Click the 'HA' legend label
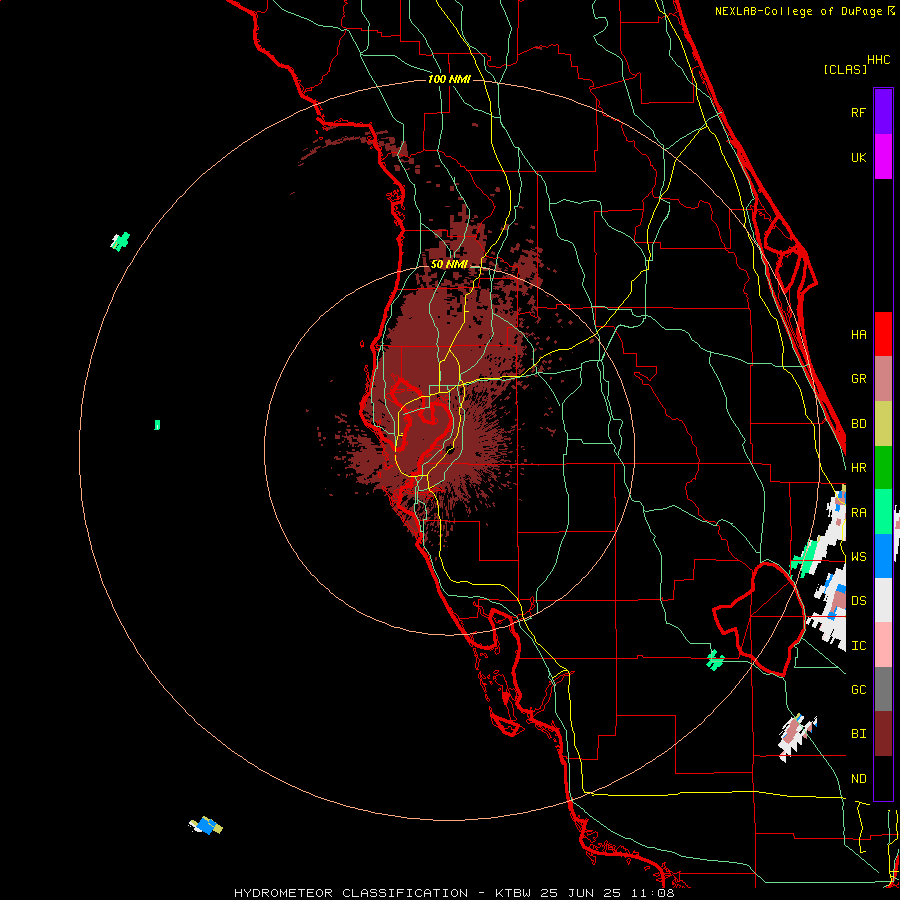Image resolution: width=900 pixels, height=900 pixels. click(x=858, y=335)
